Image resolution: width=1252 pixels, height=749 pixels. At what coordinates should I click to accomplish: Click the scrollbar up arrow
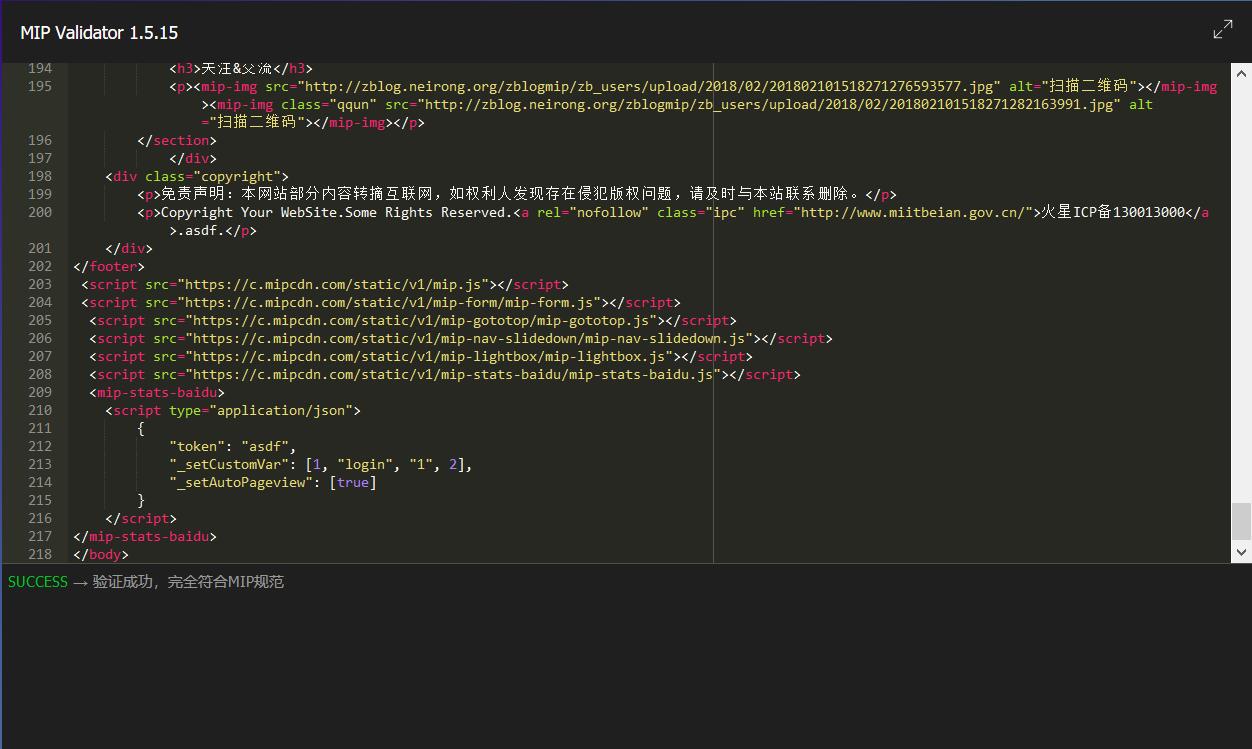pos(1241,73)
